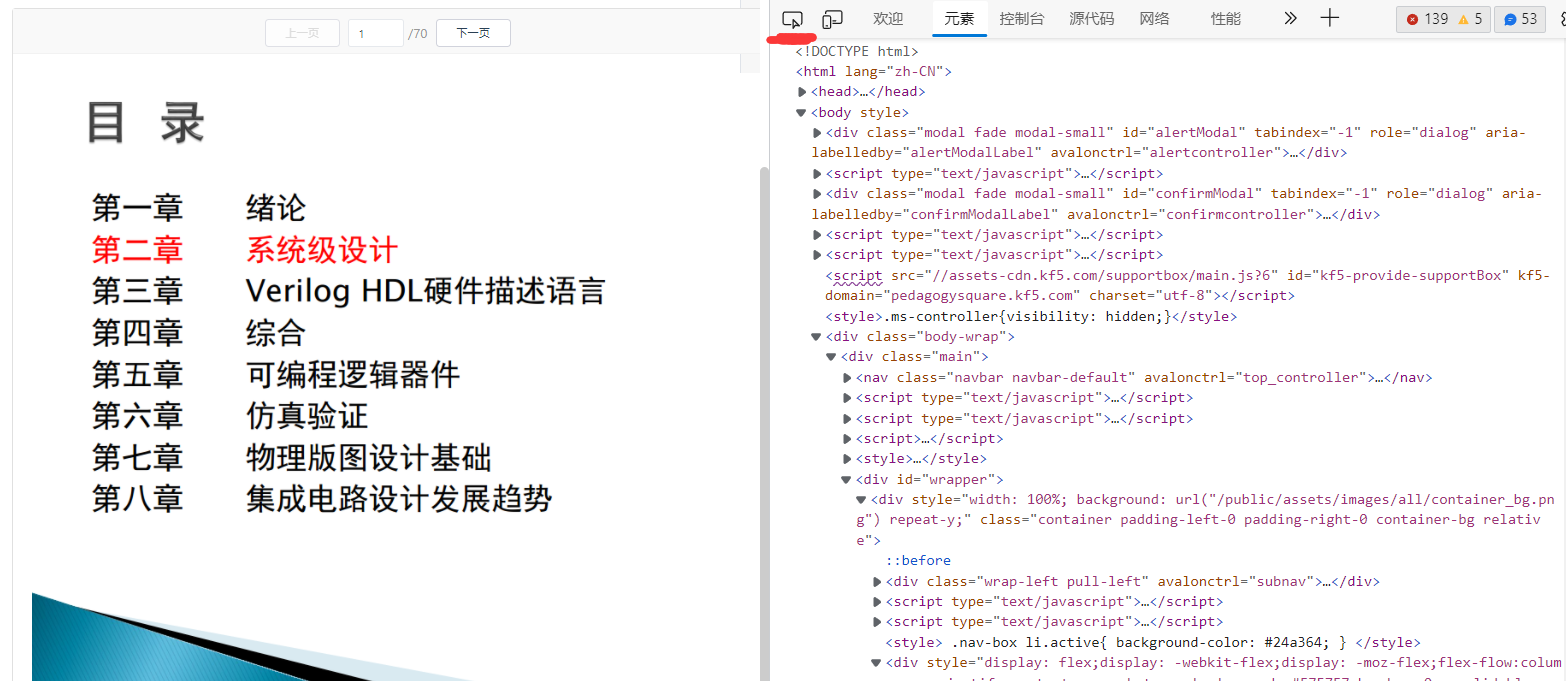Open the 性能 tab
Screen dimensions: 1566x681
[1225, 18]
